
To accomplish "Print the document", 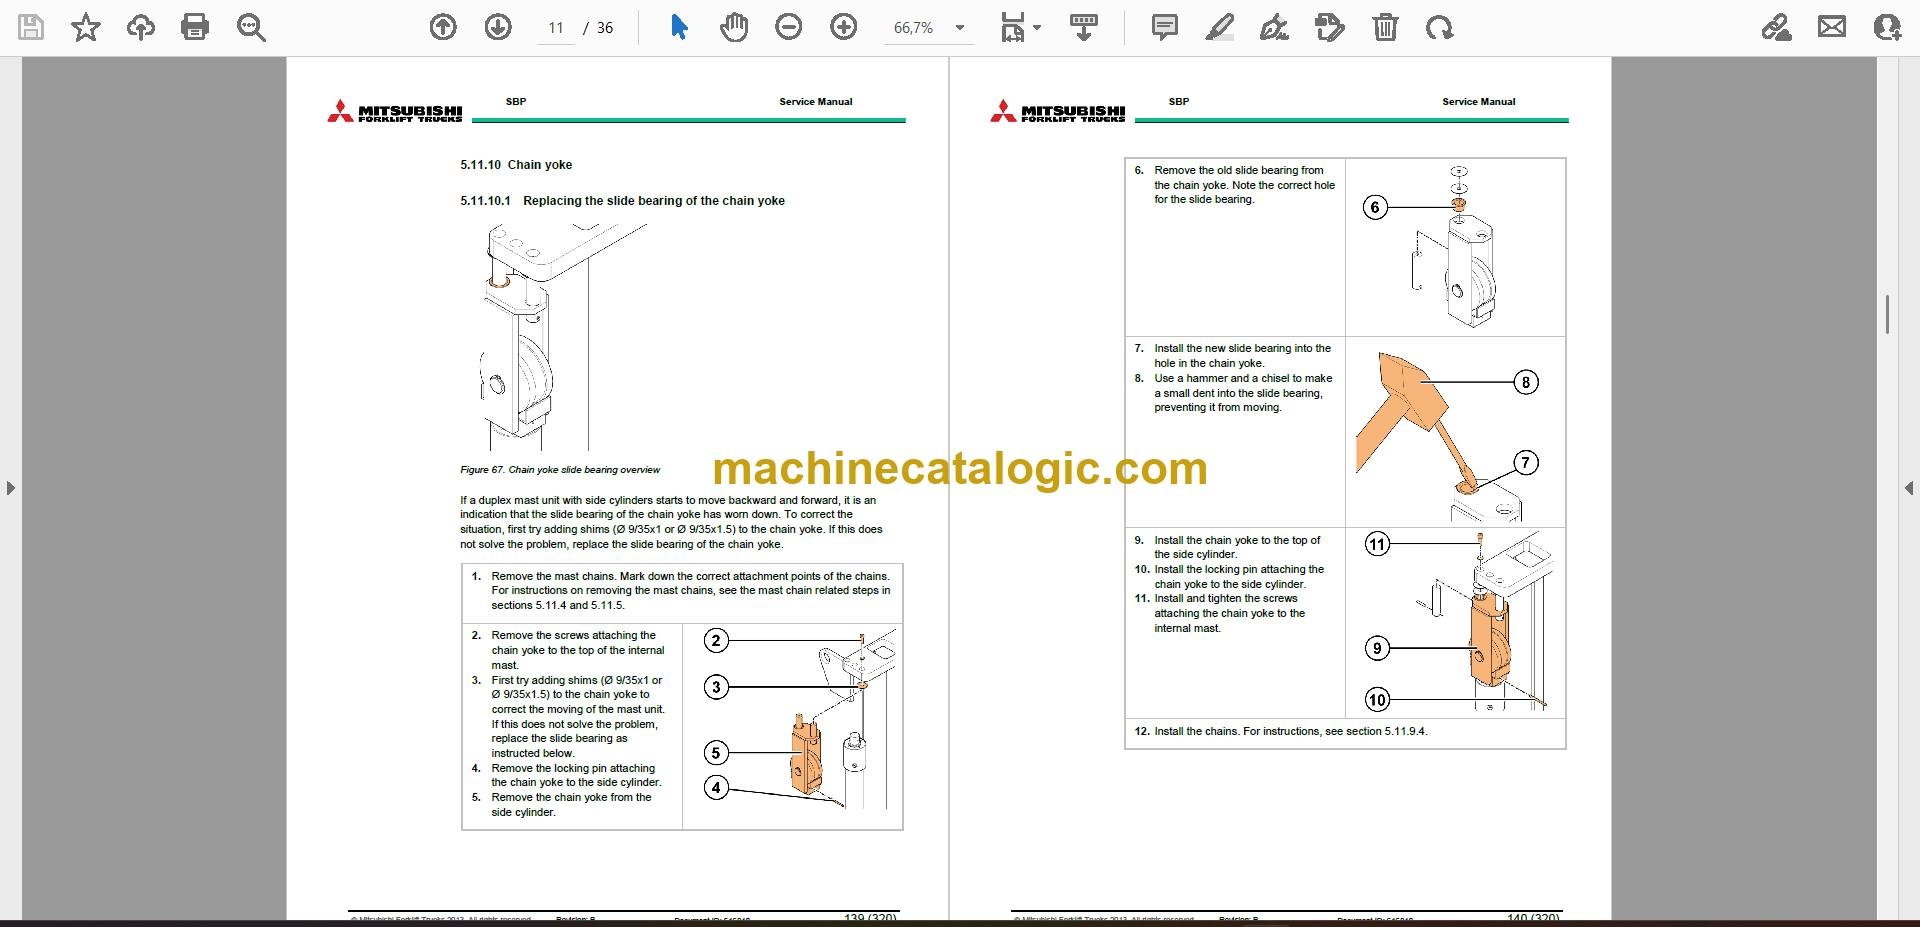I will (195, 28).
